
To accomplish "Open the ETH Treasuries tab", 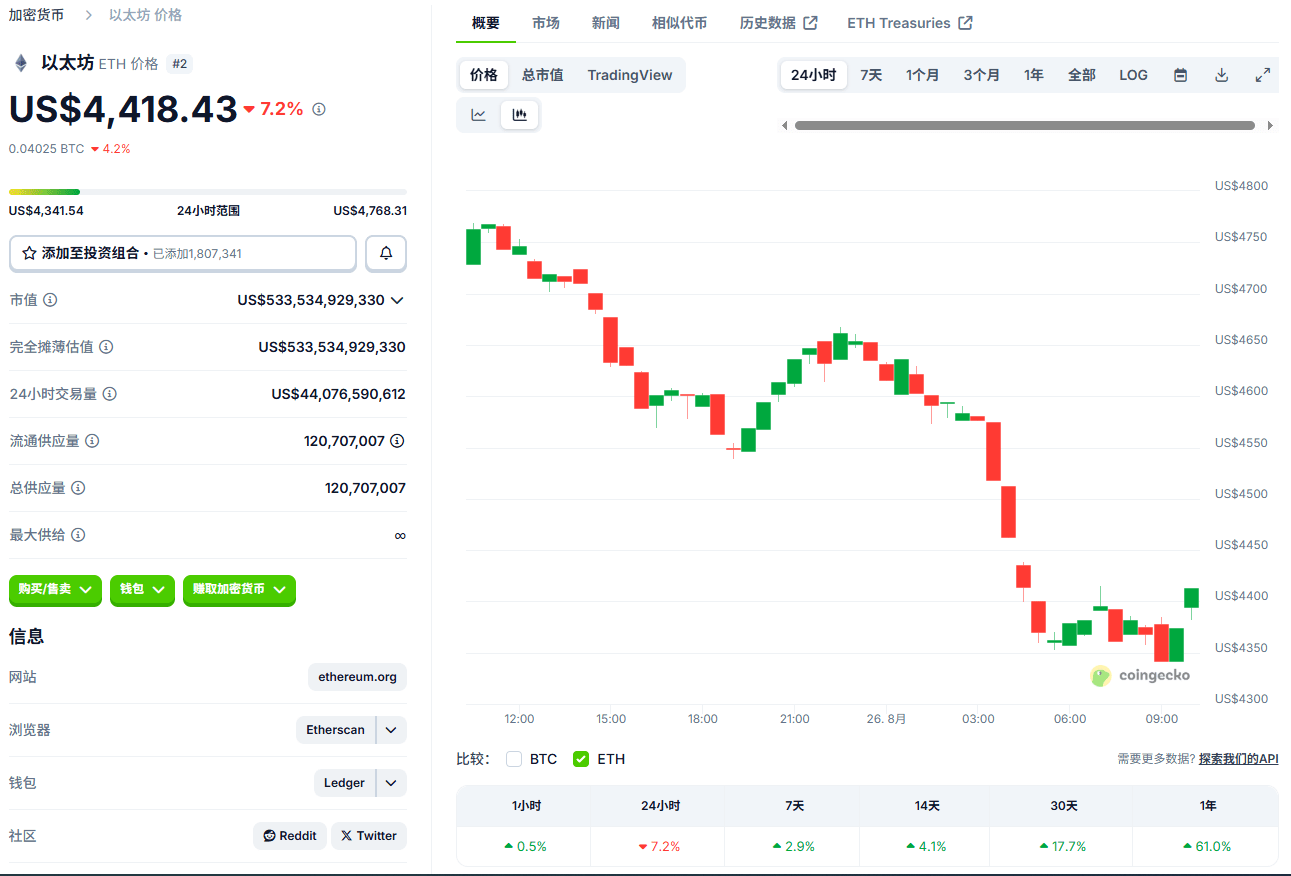I will [909, 23].
